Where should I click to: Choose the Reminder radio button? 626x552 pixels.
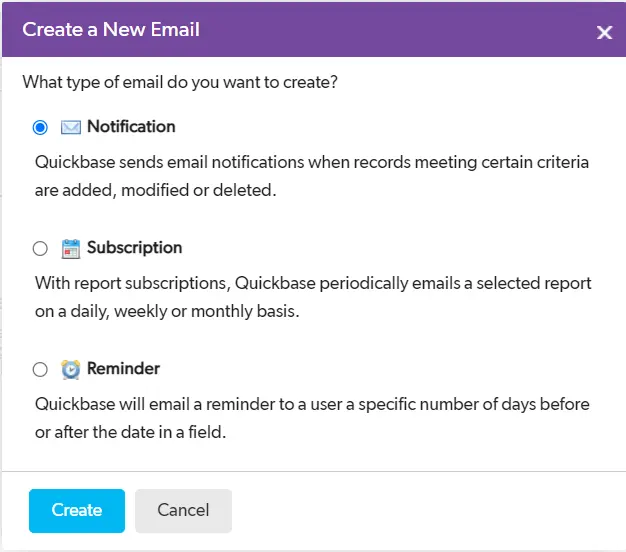pos(40,369)
